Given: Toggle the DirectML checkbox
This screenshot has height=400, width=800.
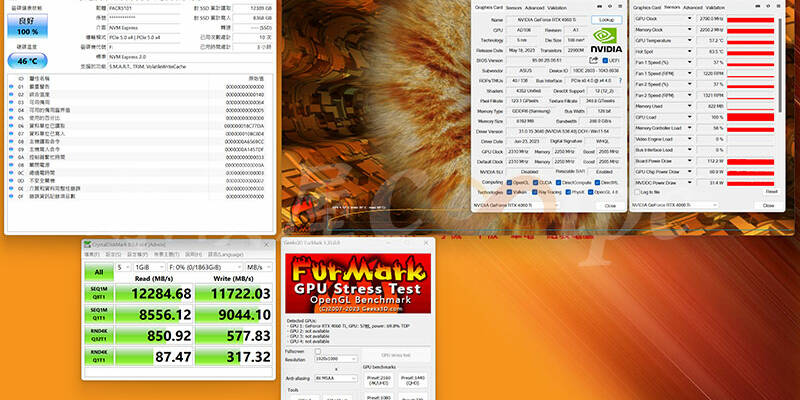Looking at the screenshot, I should click(597, 182).
